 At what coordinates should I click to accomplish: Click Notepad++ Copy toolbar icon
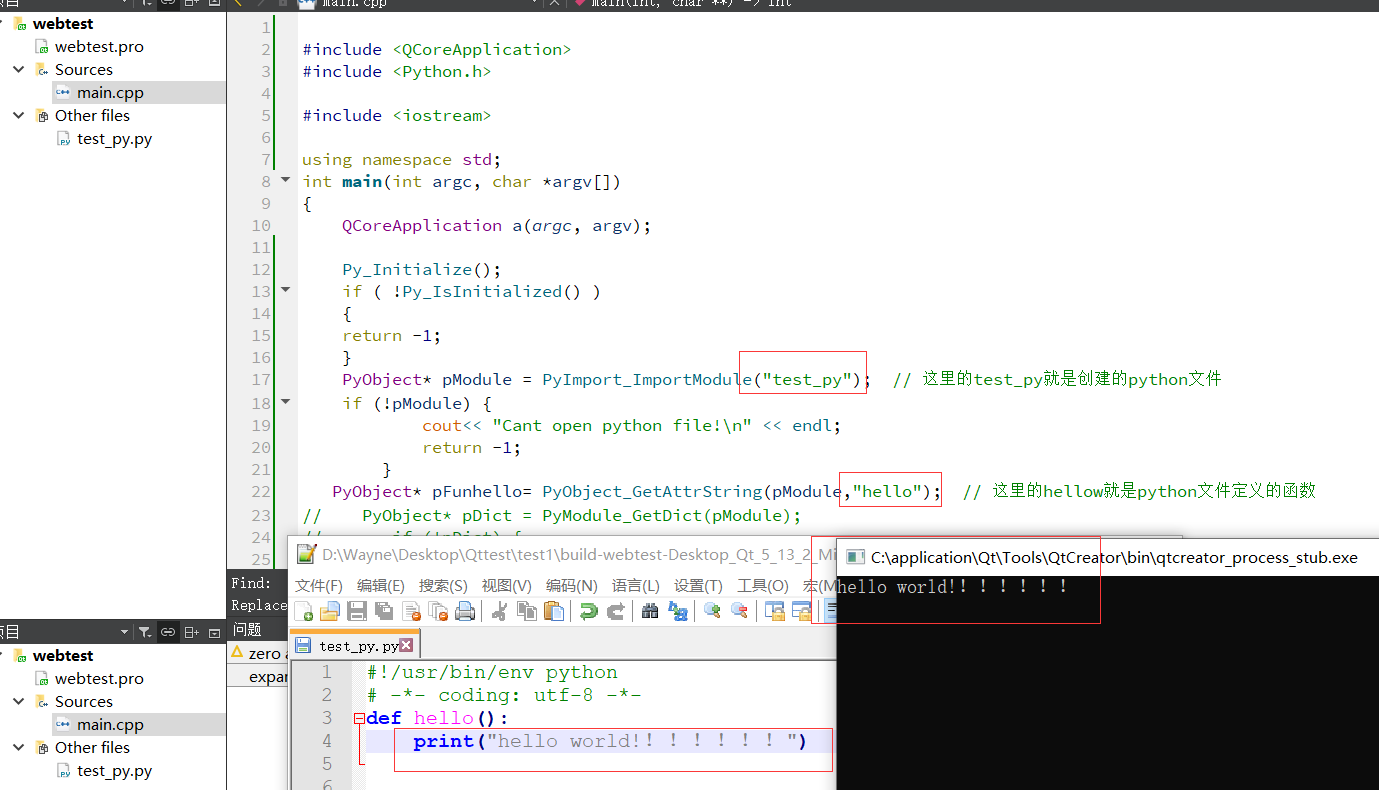[x=527, y=611]
